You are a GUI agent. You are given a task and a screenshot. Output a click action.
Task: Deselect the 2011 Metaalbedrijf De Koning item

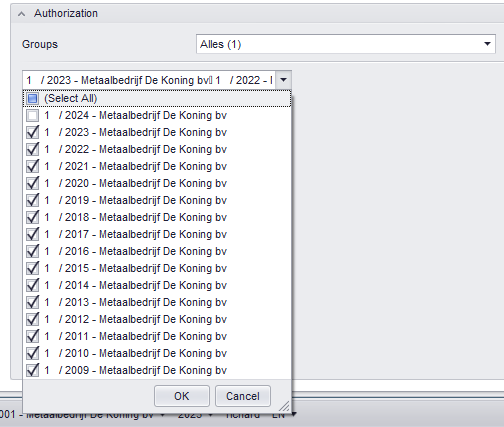pyautogui.click(x=32, y=336)
